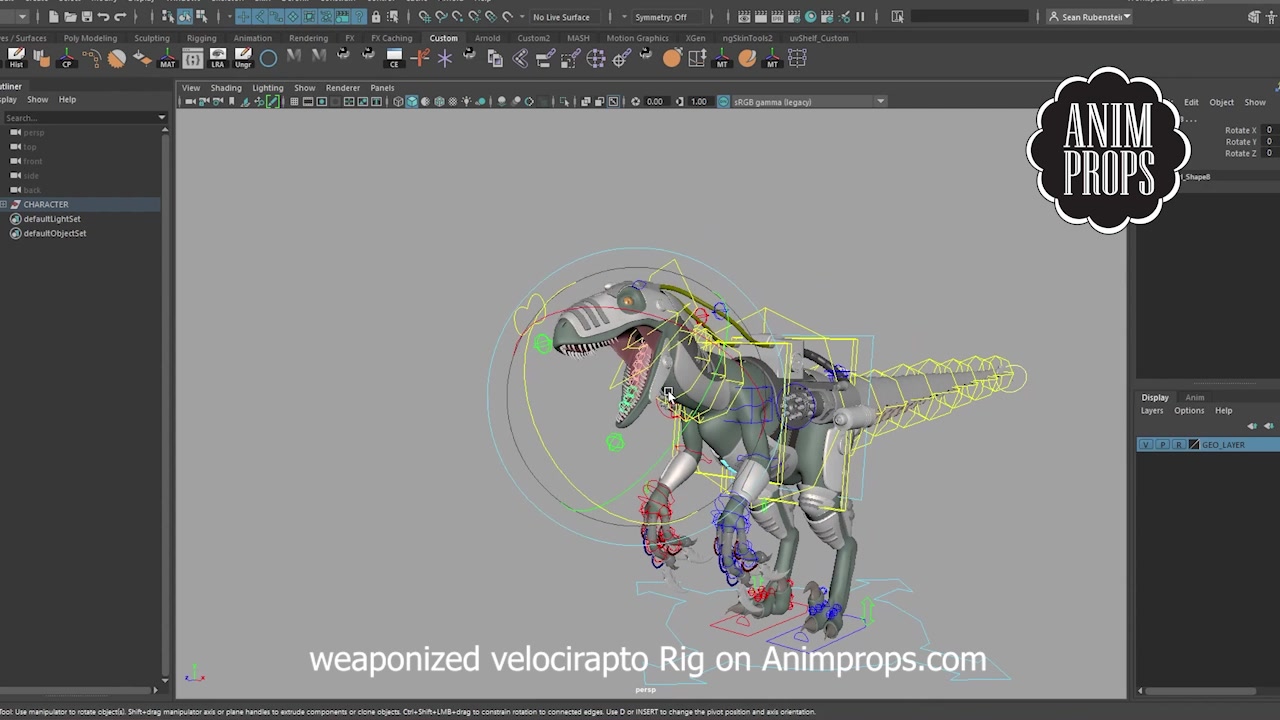Expand the CHARACTER node in outliner

[x=4, y=204]
